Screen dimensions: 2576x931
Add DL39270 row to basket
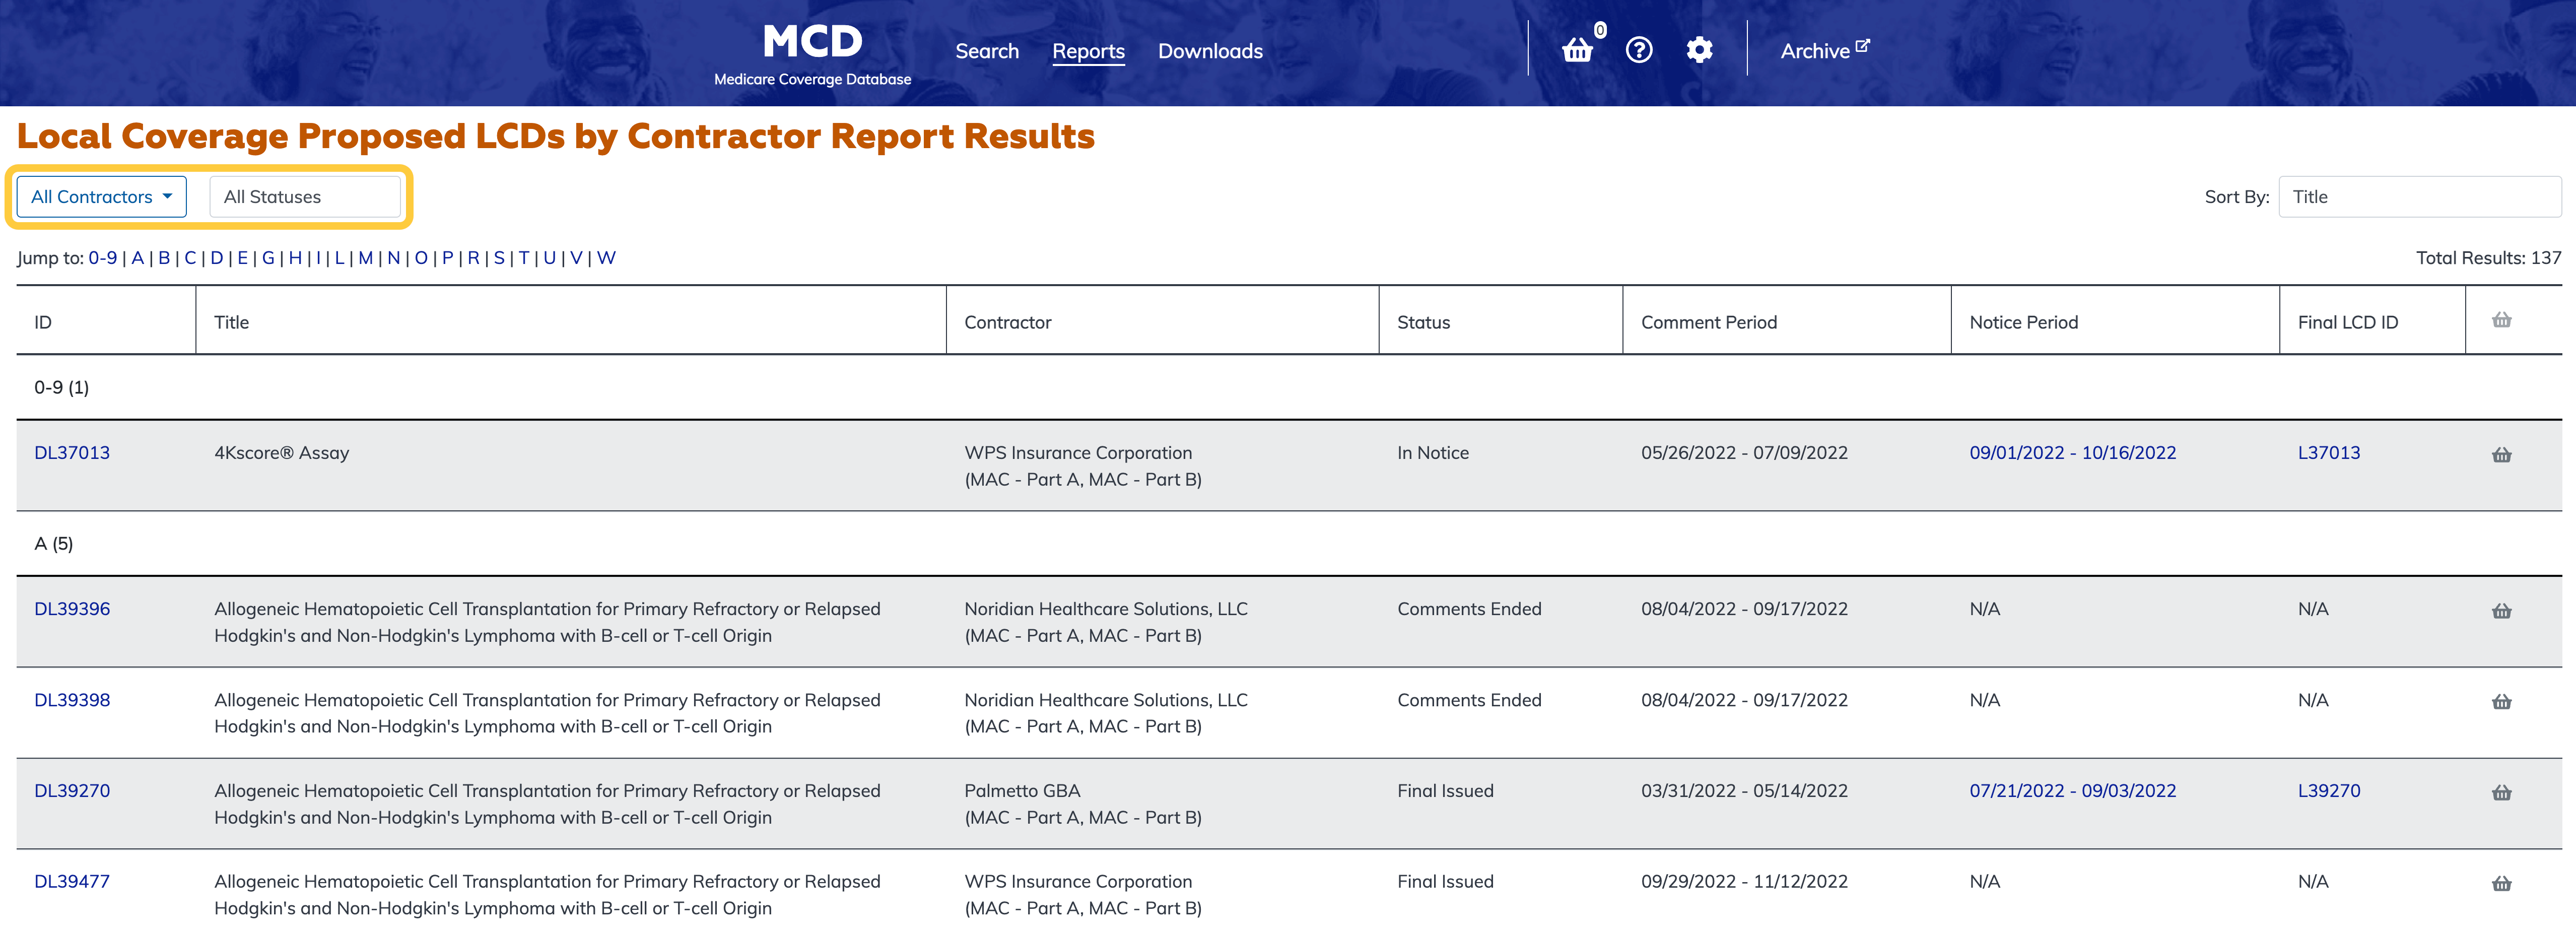click(2501, 793)
